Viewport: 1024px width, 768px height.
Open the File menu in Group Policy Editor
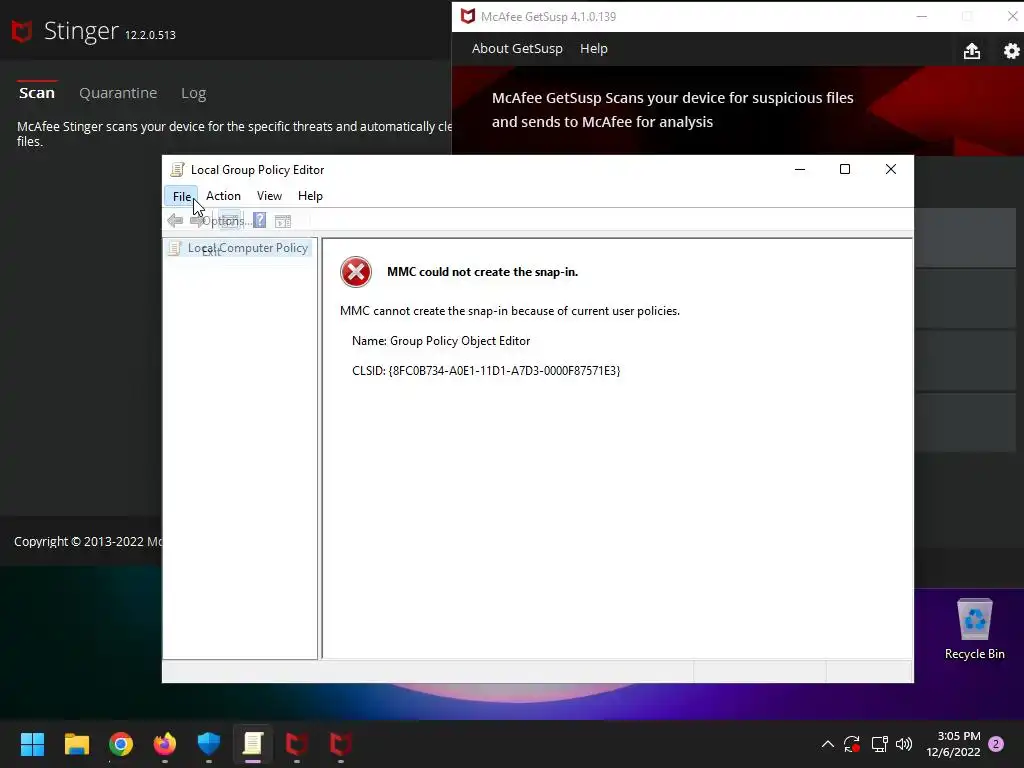click(x=182, y=196)
